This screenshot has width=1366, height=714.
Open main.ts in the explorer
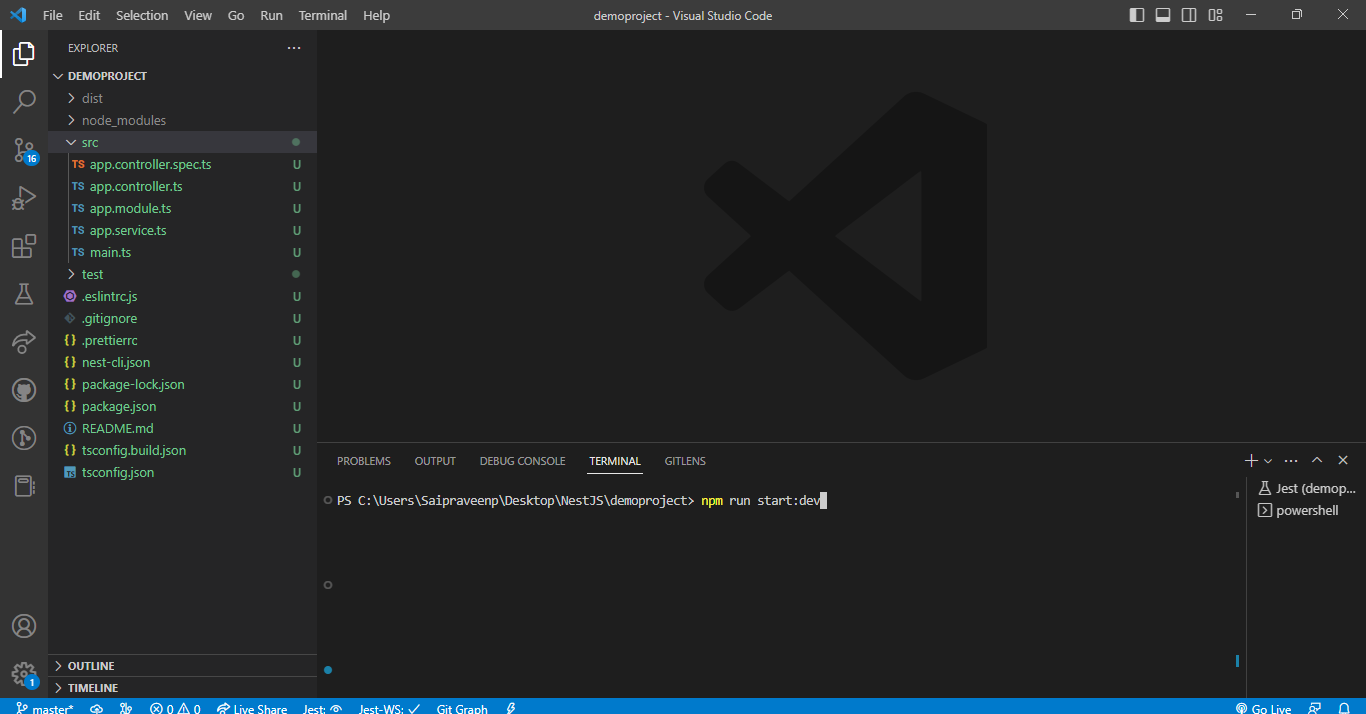[x=110, y=252]
